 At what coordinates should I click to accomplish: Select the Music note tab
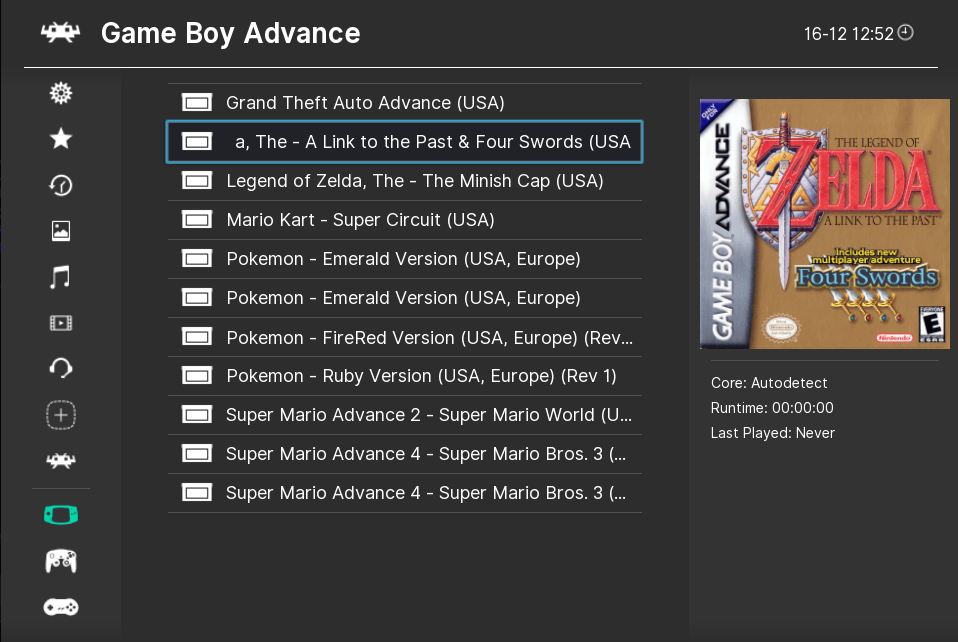click(x=61, y=277)
